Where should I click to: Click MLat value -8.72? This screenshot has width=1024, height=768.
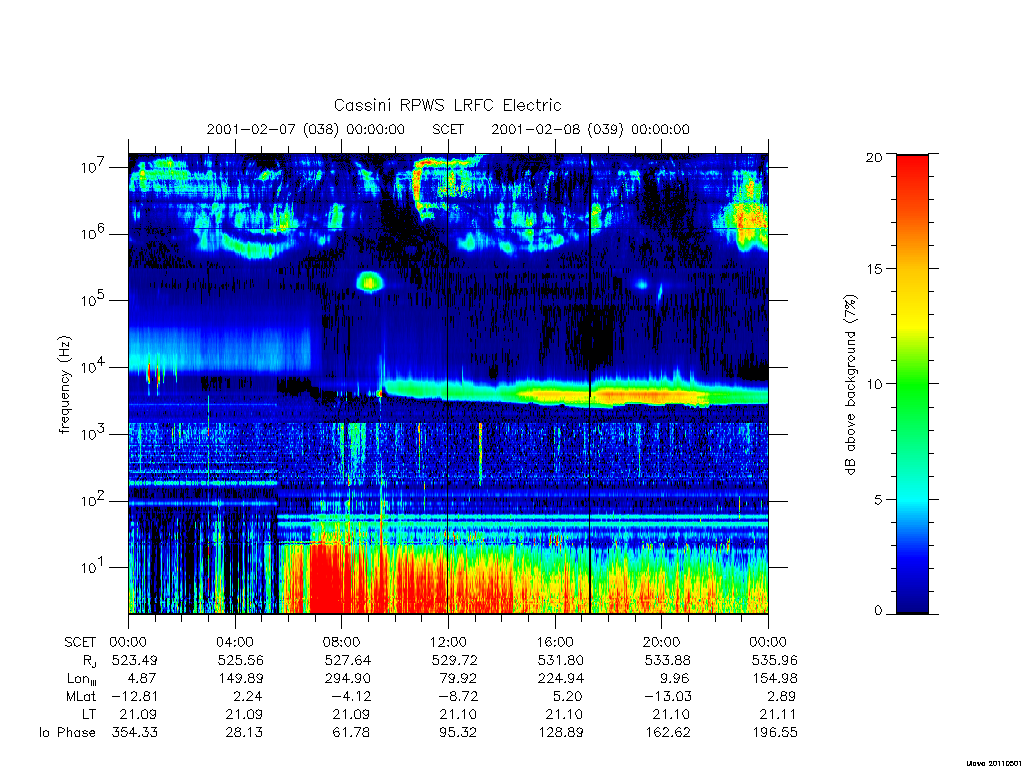458,696
